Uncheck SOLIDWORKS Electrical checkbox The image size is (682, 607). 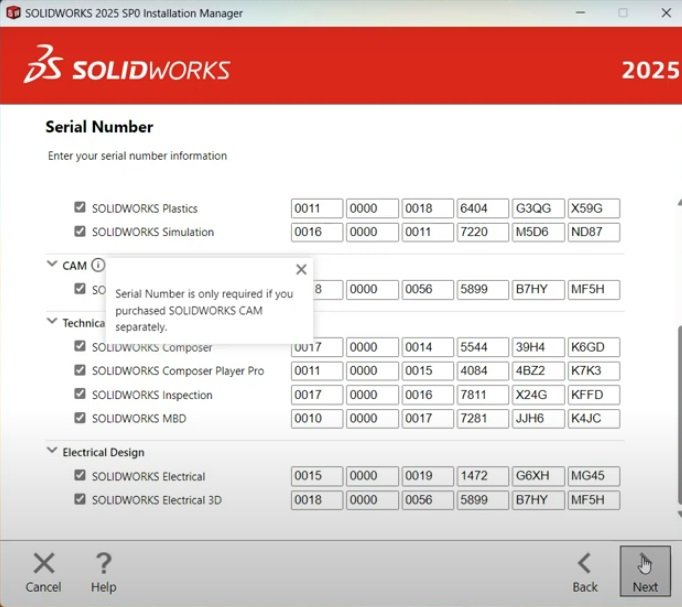pos(80,475)
